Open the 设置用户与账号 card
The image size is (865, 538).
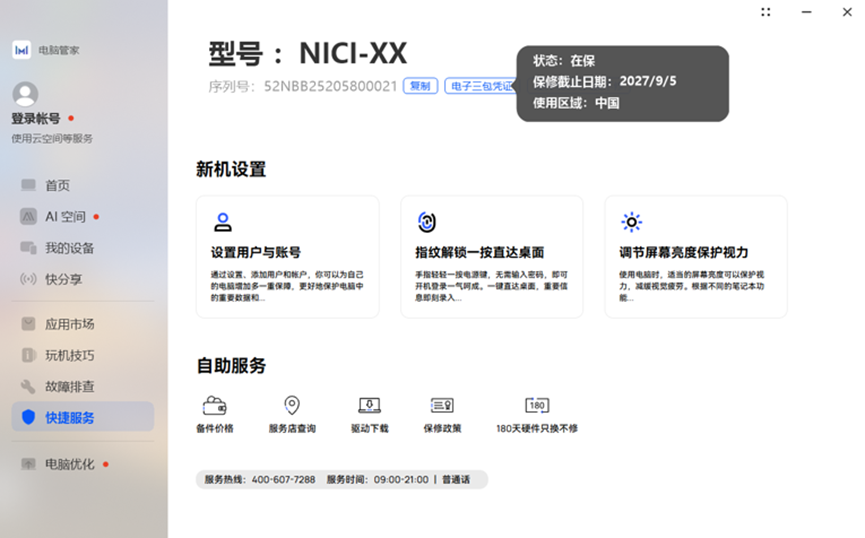[x=288, y=257]
